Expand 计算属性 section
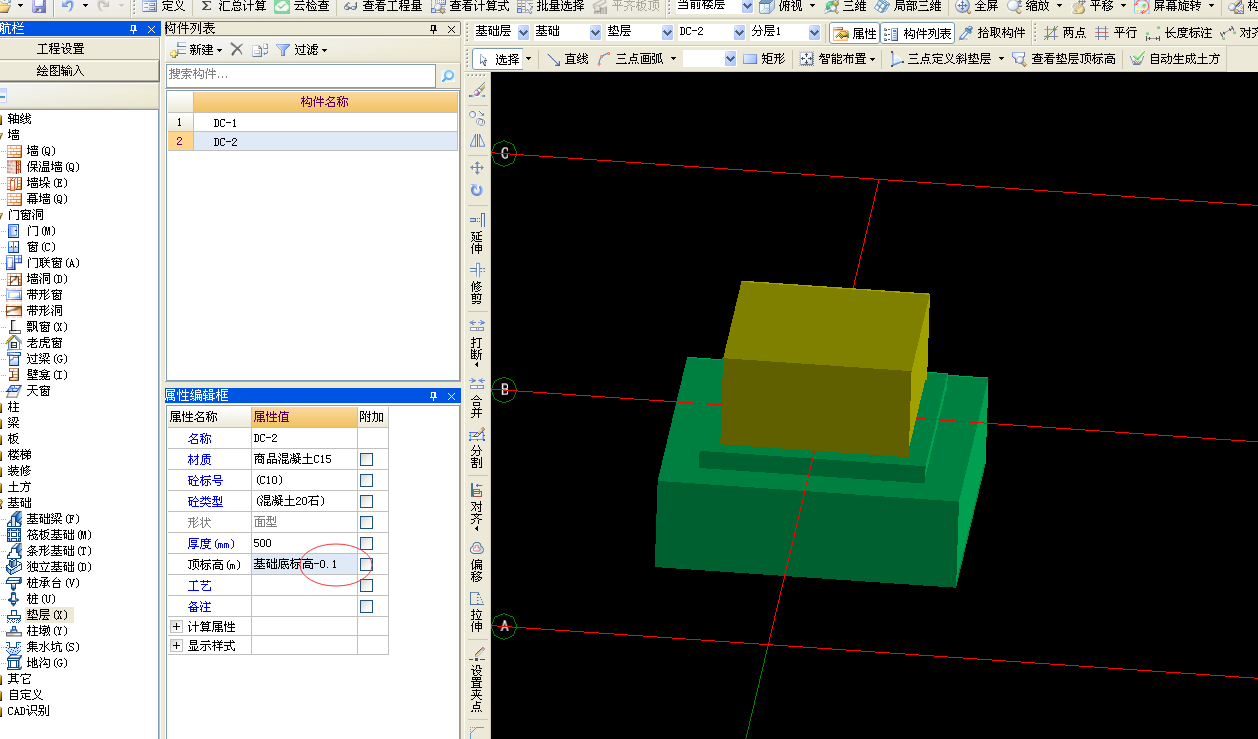1258x739 pixels. [x=176, y=626]
